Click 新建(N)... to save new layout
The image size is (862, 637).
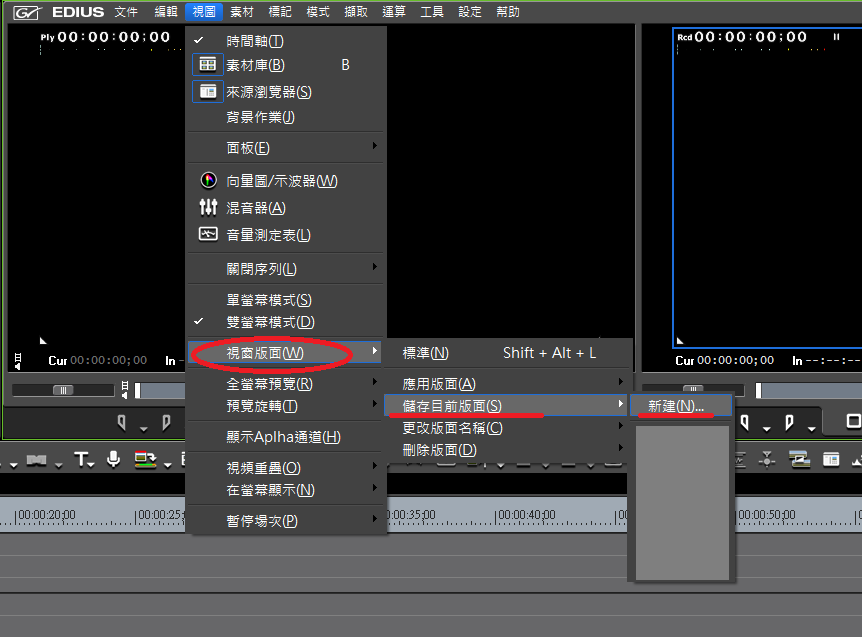coord(676,406)
